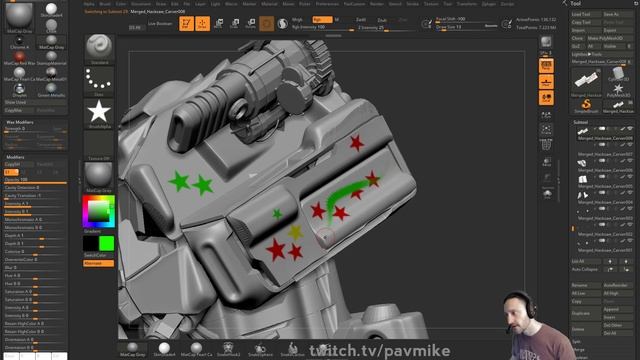Select the SimpleBrush tool icon
This screenshot has height=360, width=640.
point(586,106)
